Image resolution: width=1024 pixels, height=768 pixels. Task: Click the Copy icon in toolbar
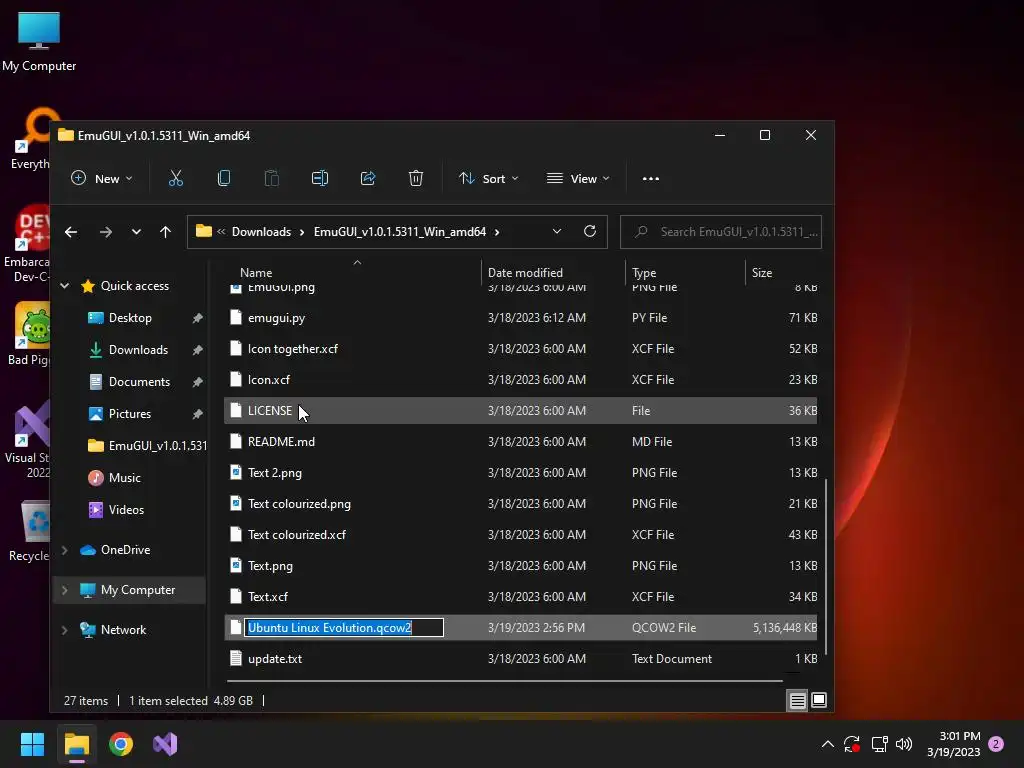tap(223, 178)
